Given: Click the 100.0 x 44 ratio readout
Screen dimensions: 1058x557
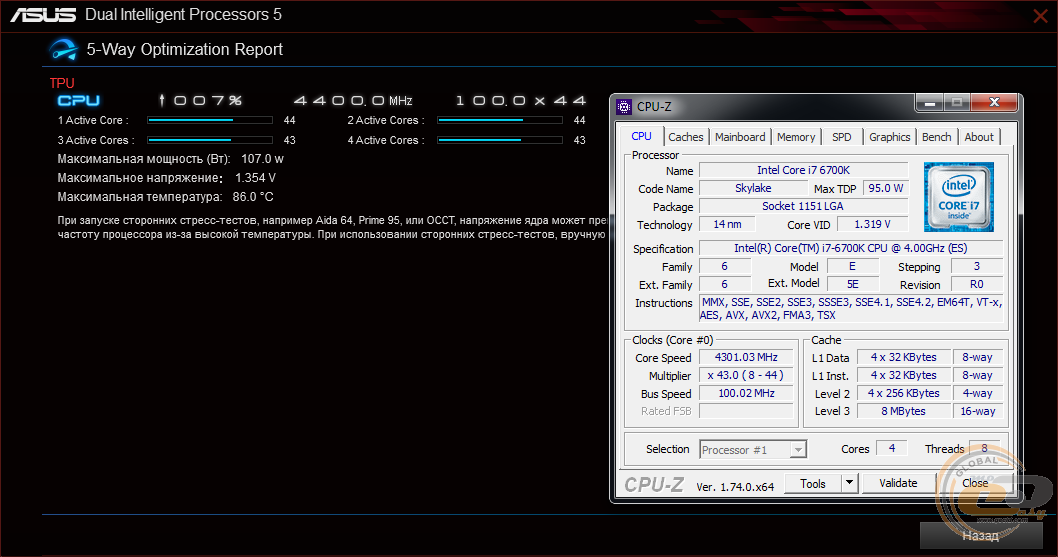Looking at the screenshot, I should click(520, 101).
